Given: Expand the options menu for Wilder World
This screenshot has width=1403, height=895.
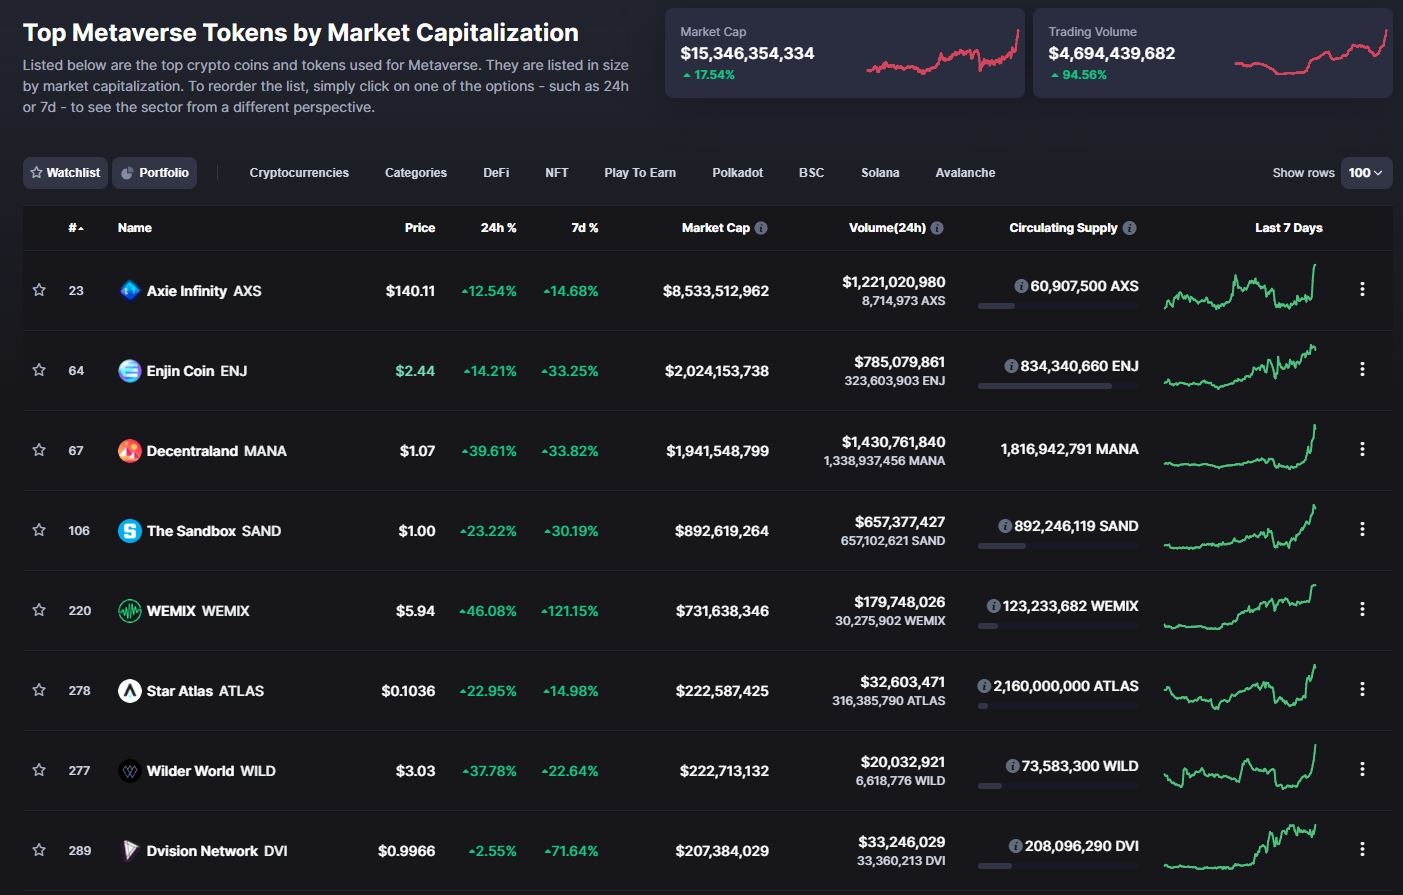Looking at the screenshot, I should [1362, 769].
